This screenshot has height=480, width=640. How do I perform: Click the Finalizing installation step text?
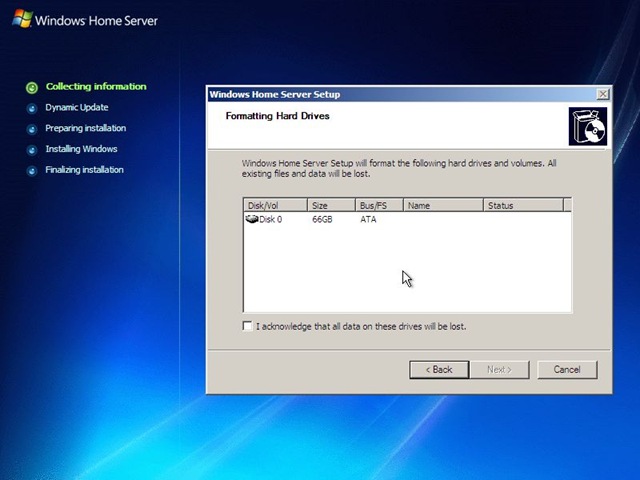84,170
